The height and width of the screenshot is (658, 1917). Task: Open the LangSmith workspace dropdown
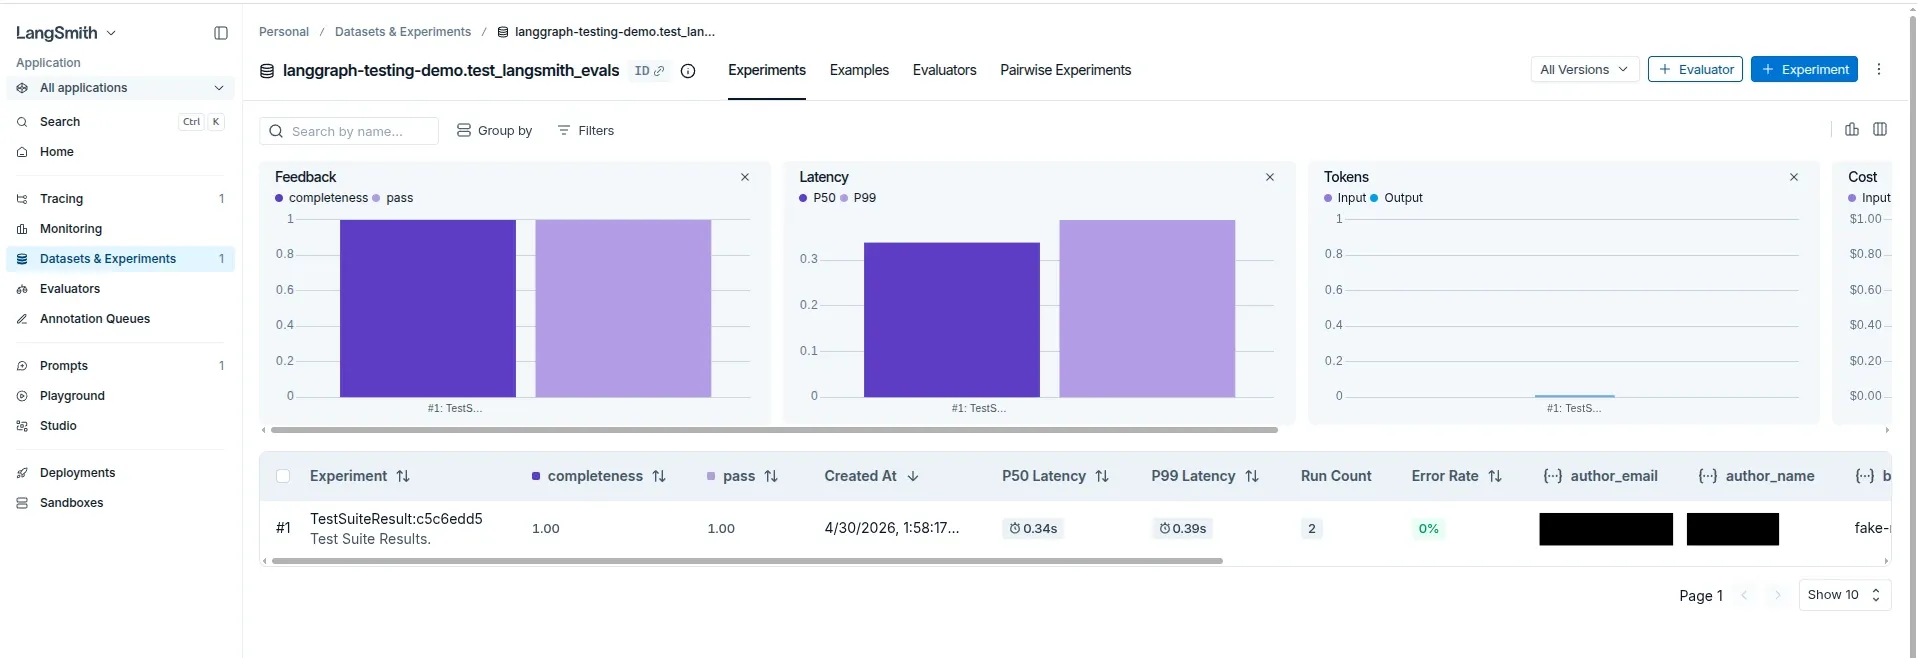click(x=66, y=33)
